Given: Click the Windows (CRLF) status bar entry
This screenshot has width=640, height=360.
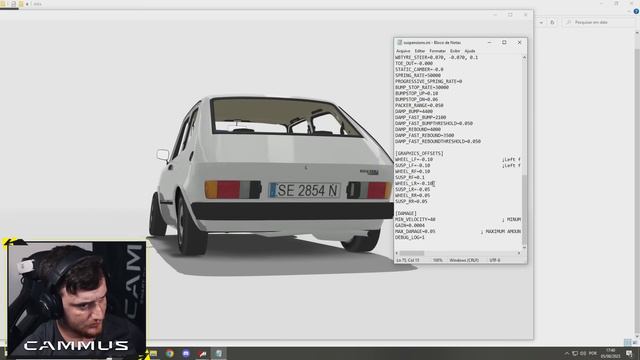Looking at the screenshot, I should 464,260.
